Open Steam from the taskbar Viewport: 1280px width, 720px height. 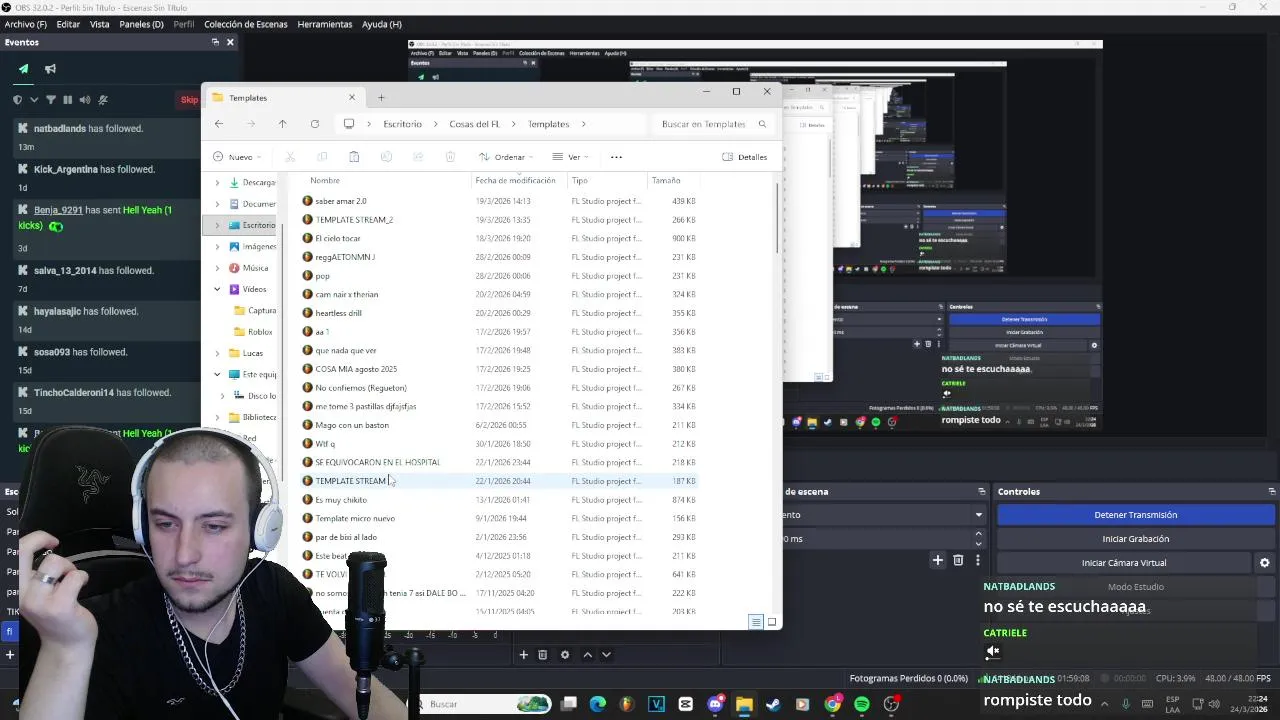pos(773,704)
